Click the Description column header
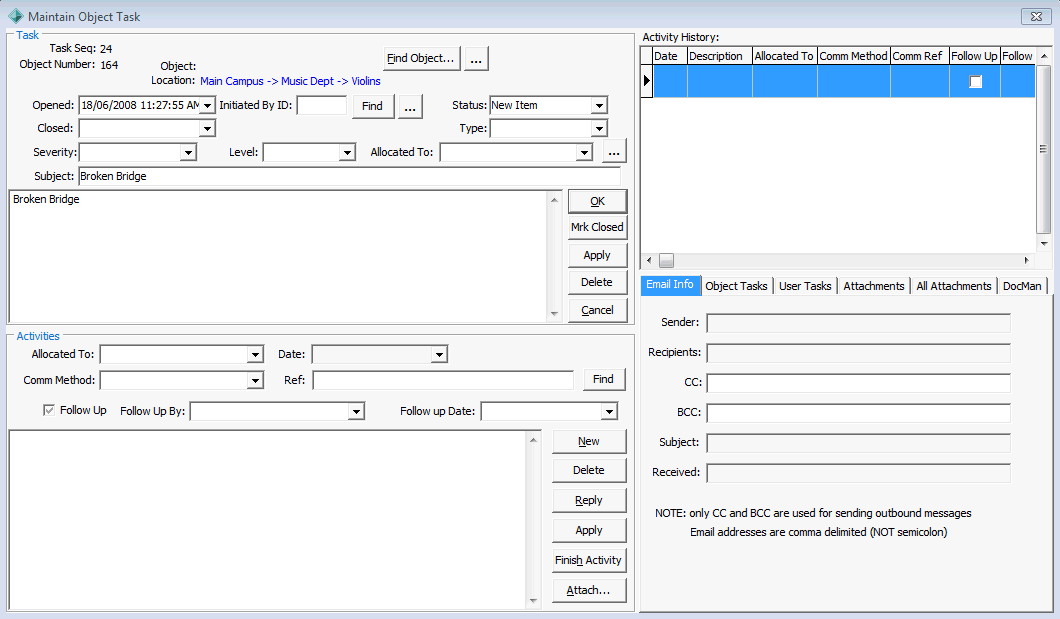This screenshot has width=1060, height=619. coord(720,56)
